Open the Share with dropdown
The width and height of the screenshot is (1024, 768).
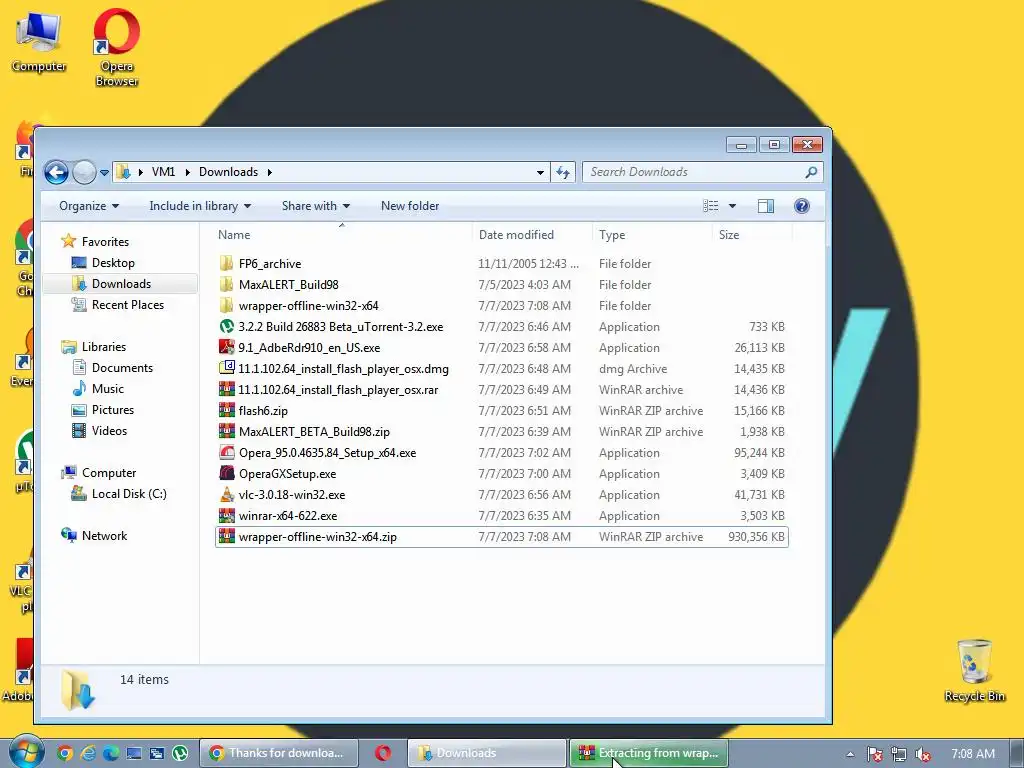coord(315,206)
